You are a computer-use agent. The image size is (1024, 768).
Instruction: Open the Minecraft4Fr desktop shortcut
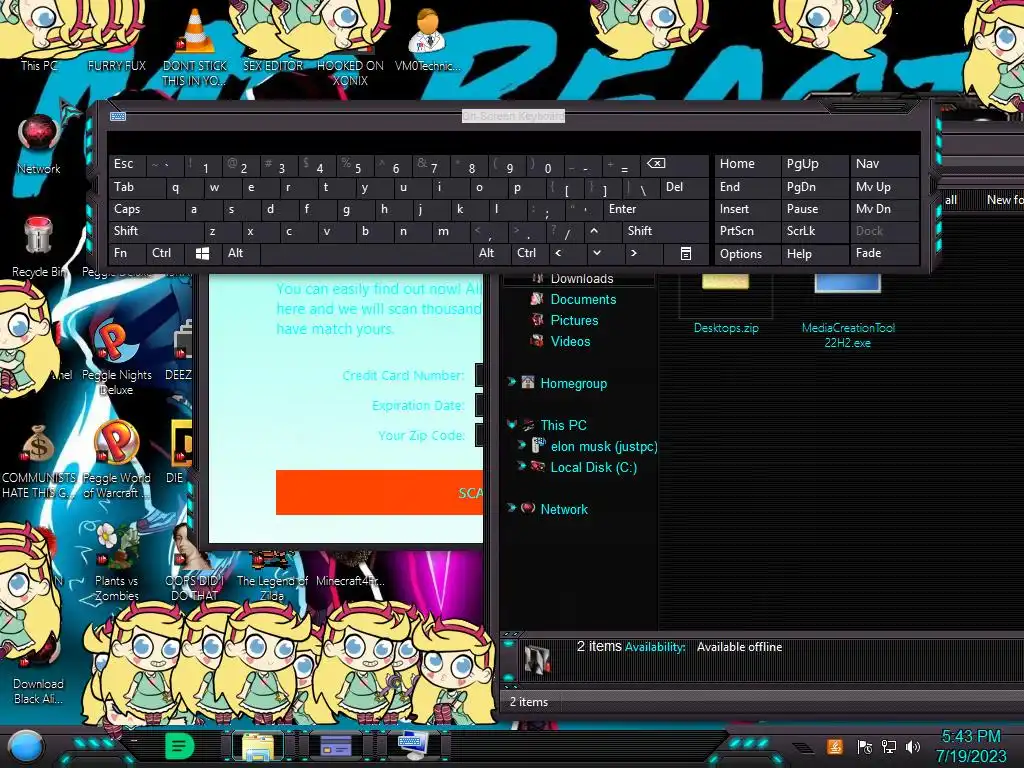[350, 571]
